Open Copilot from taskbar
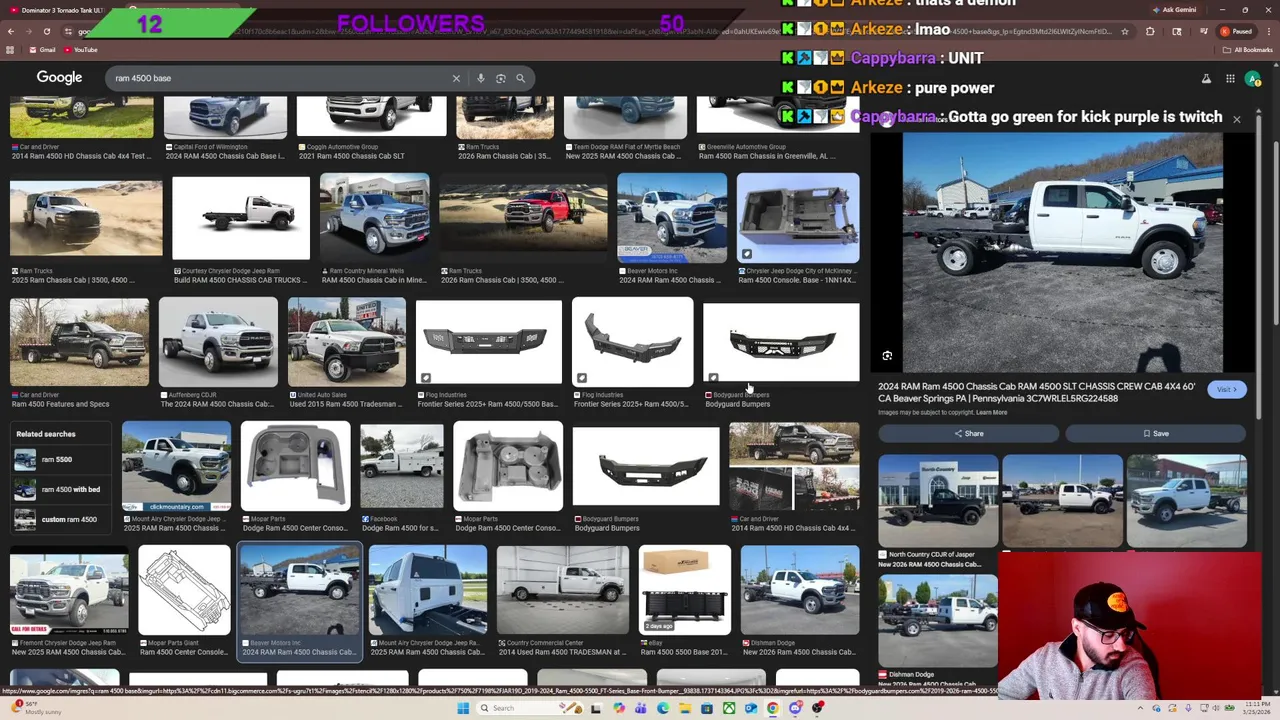1280x720 pixels. pyautogui.click(x=619, y=708)
